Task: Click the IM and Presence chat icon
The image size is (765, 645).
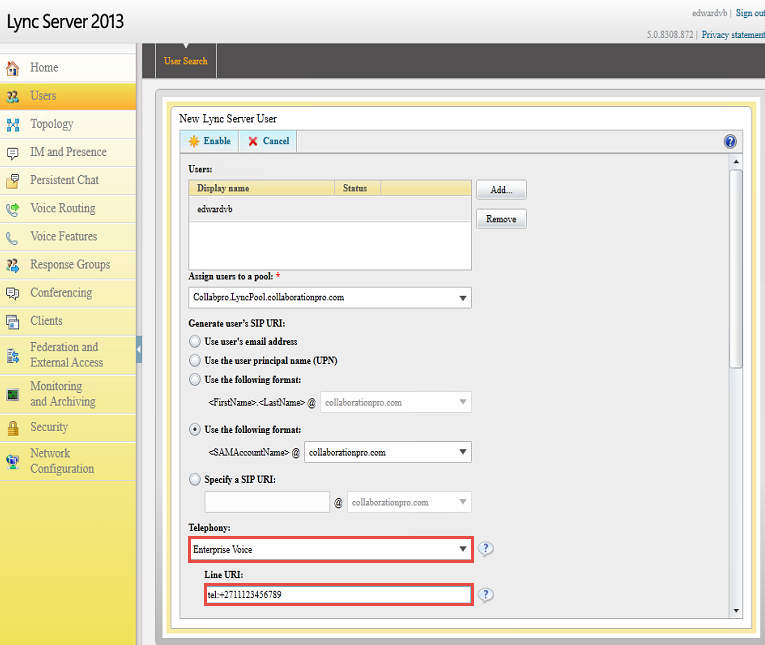Action: [x=13, y=153]
